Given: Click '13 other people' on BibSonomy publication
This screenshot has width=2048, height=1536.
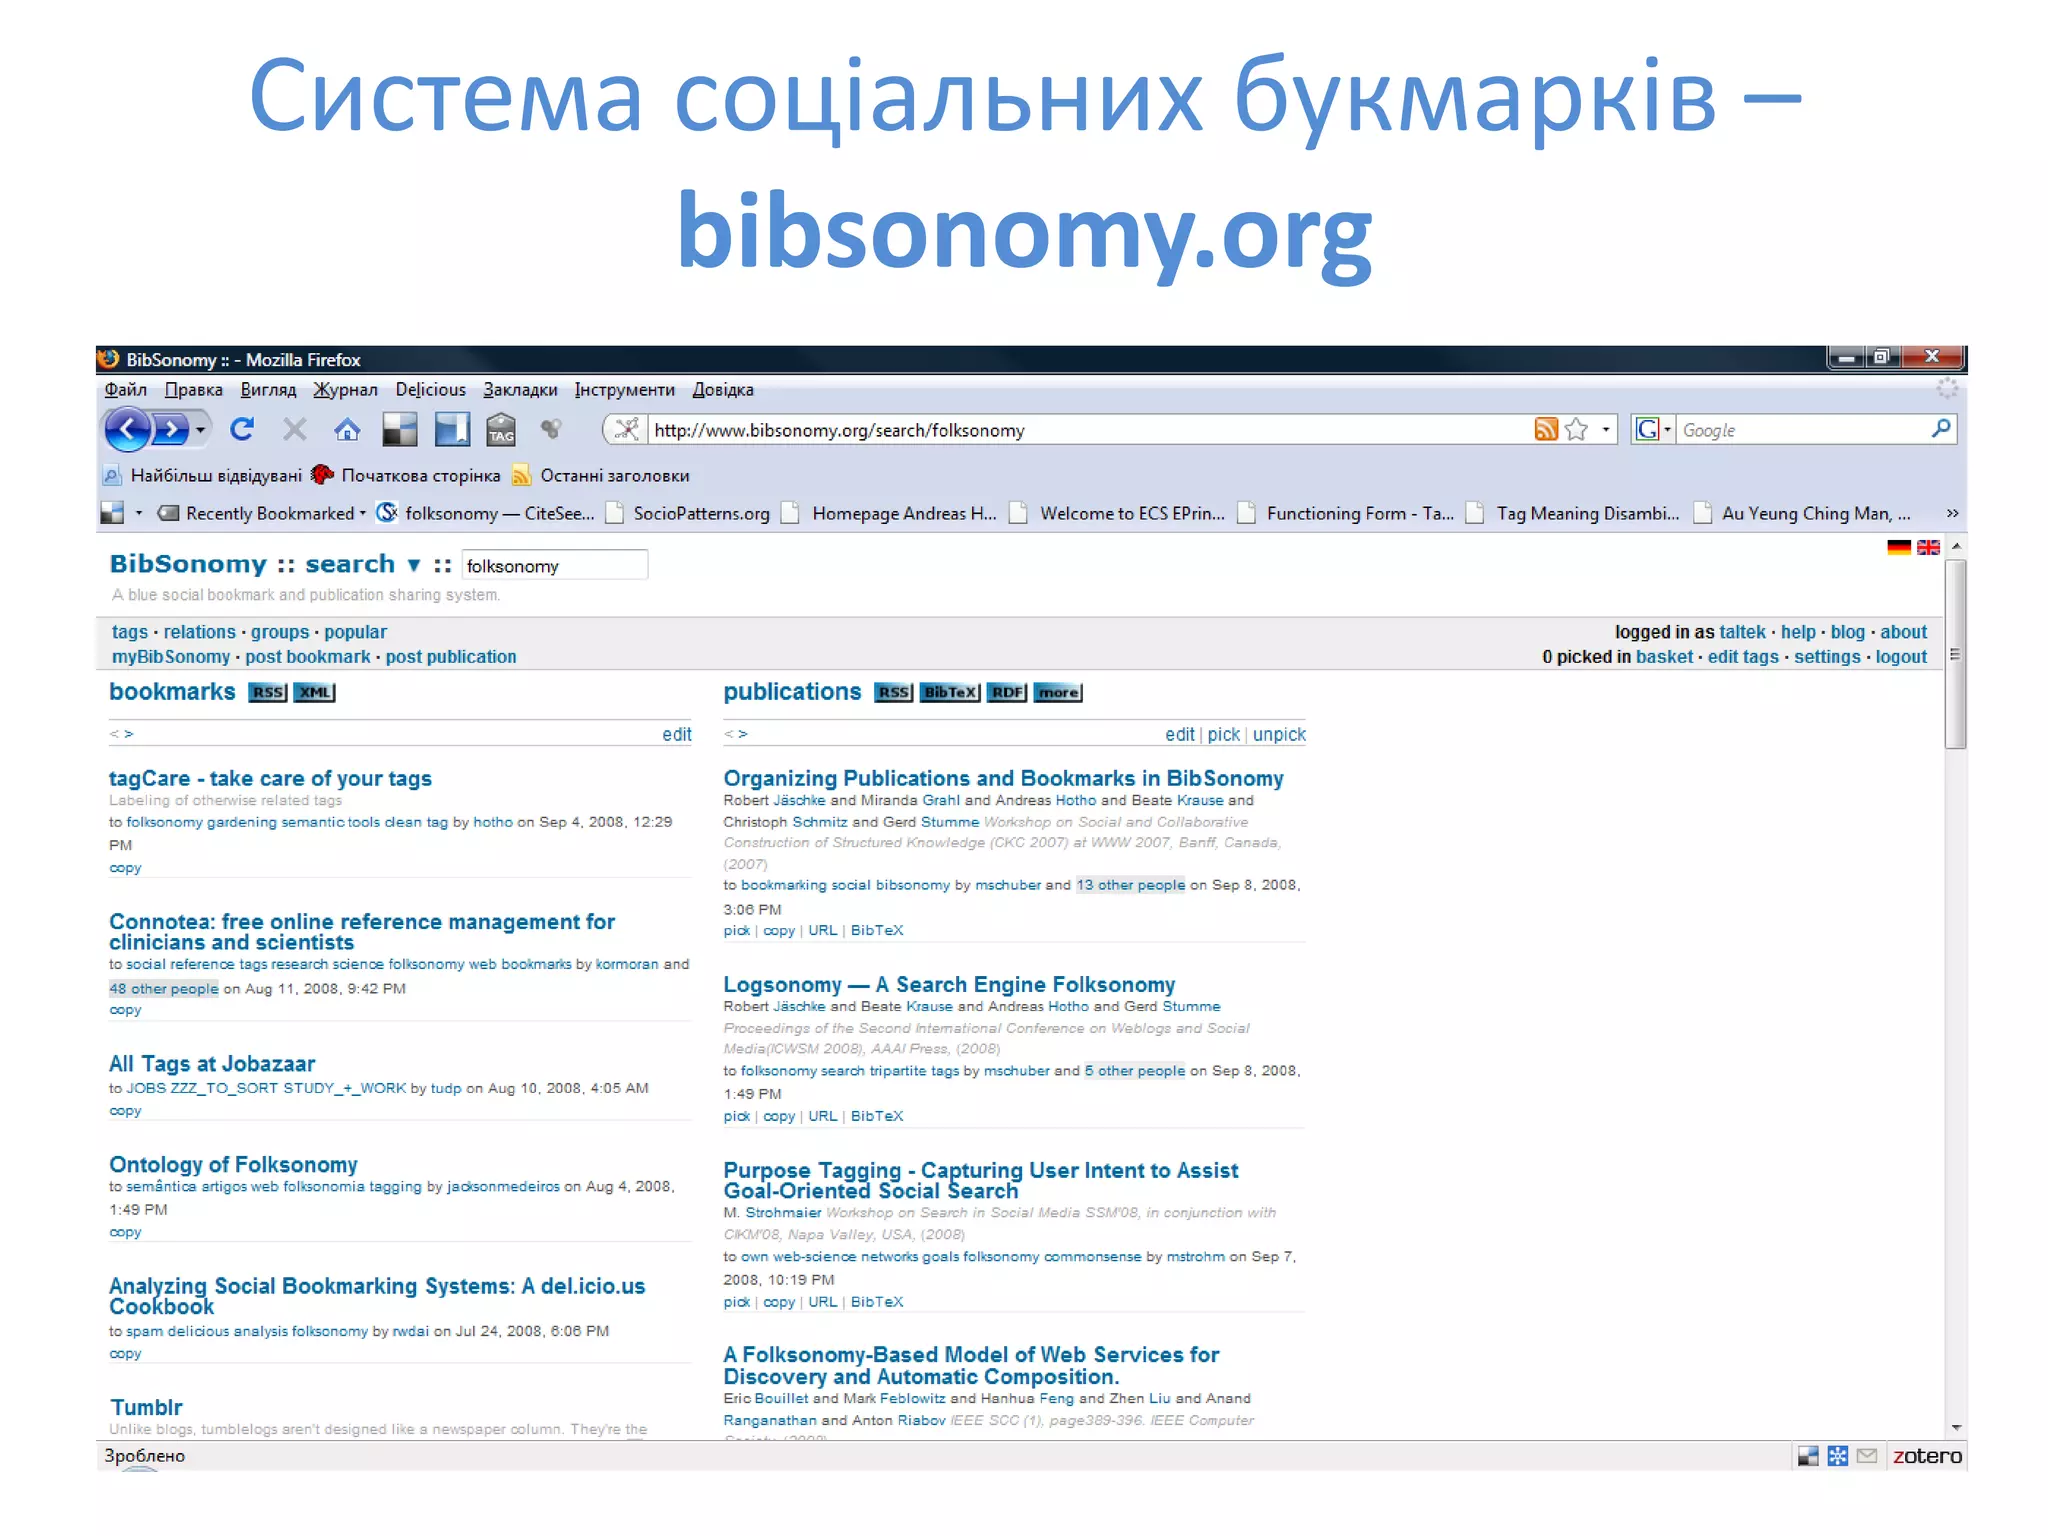Looking at the screenshot, I should [x=1131, y=885].
